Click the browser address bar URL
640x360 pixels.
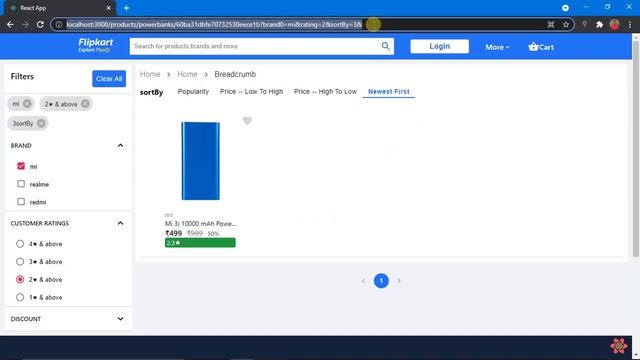(x=214, y=24)
